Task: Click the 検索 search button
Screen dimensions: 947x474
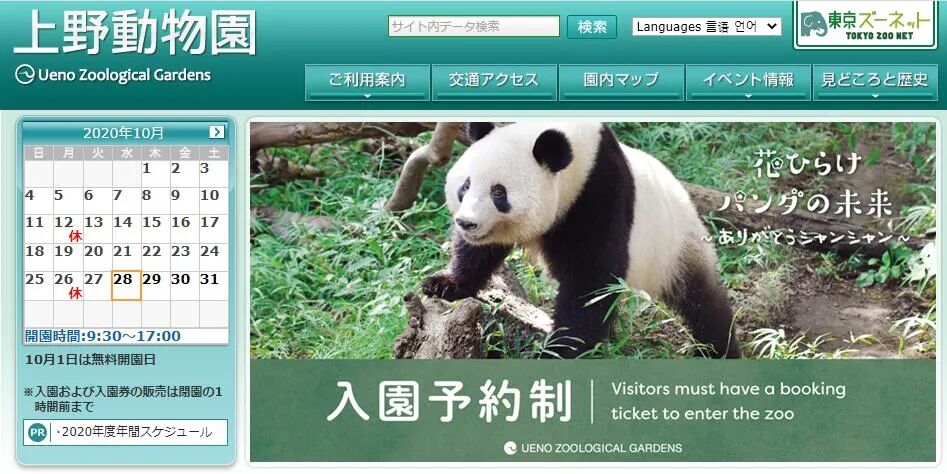Action: pyautogui.click(x=592, y=27)
